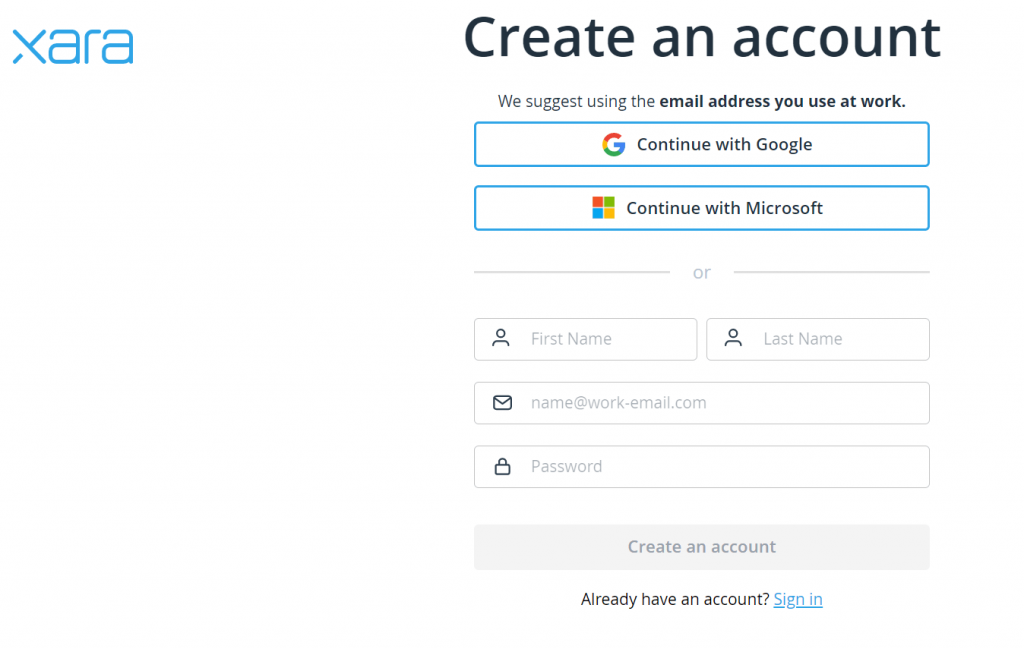Click the person icon in First Name field
The width and height of the screenshot is (1024, 649).
(x=501, y=339)
